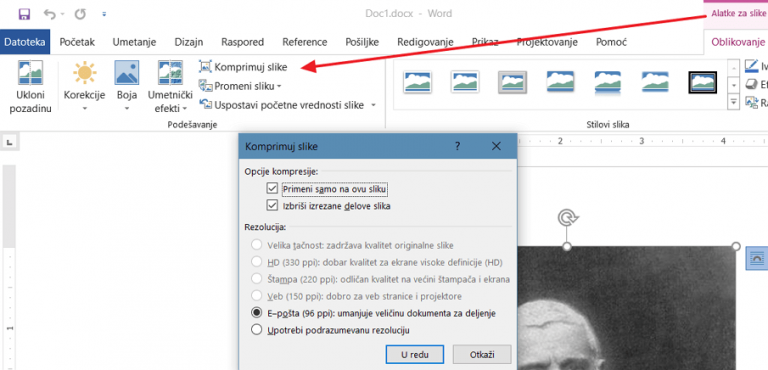
Task: Apply the fifth picture style thumbnail
Action: pyautogui.click(x=608, y=82)
